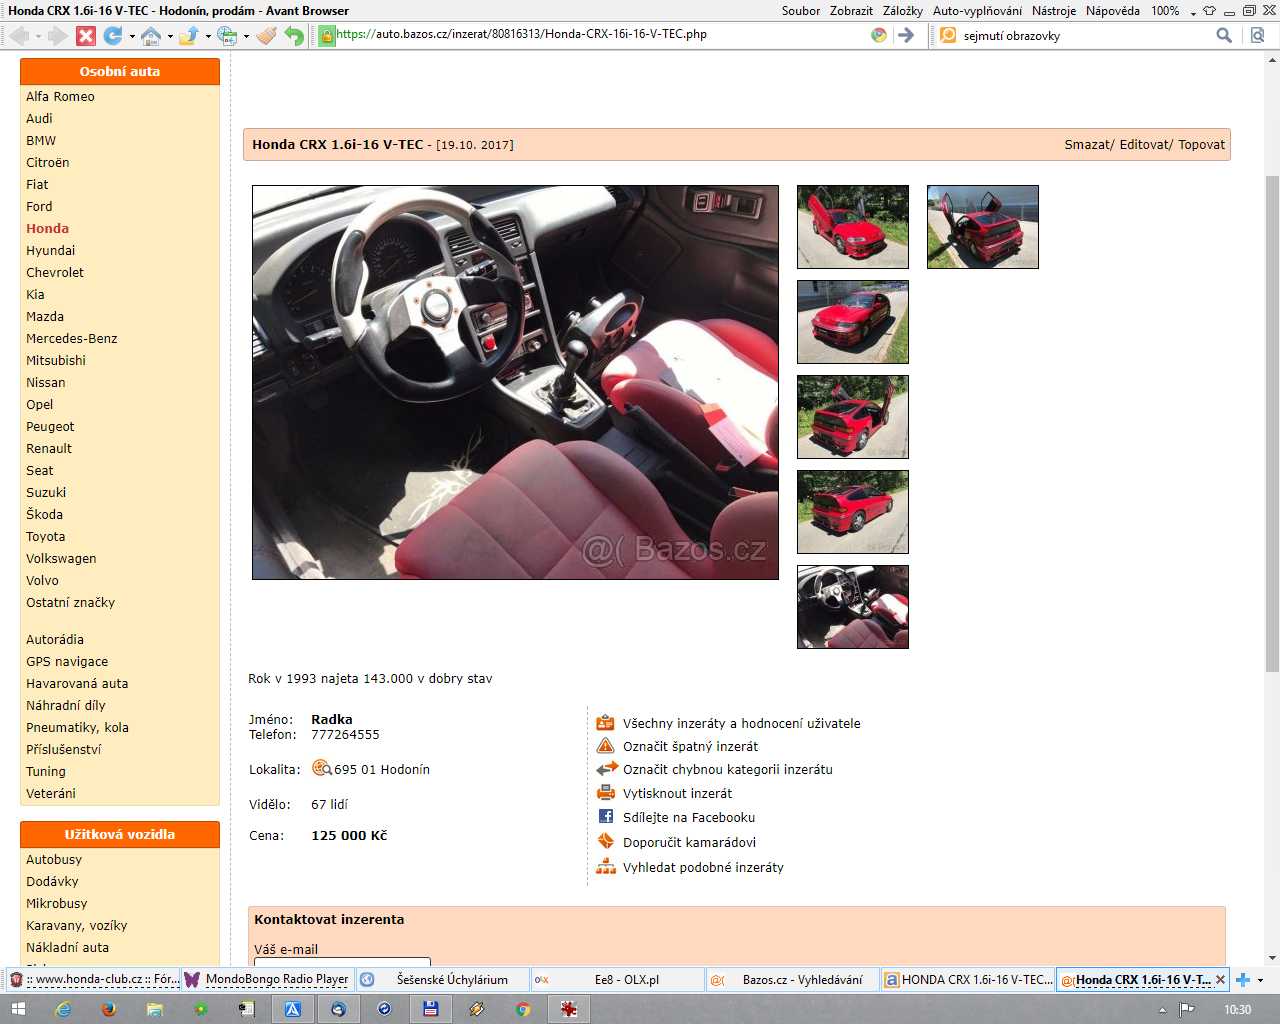The width and height of the screenshot is (1280, 1024).
Task: Click the blue Refresh page icon
Action: 113,36
